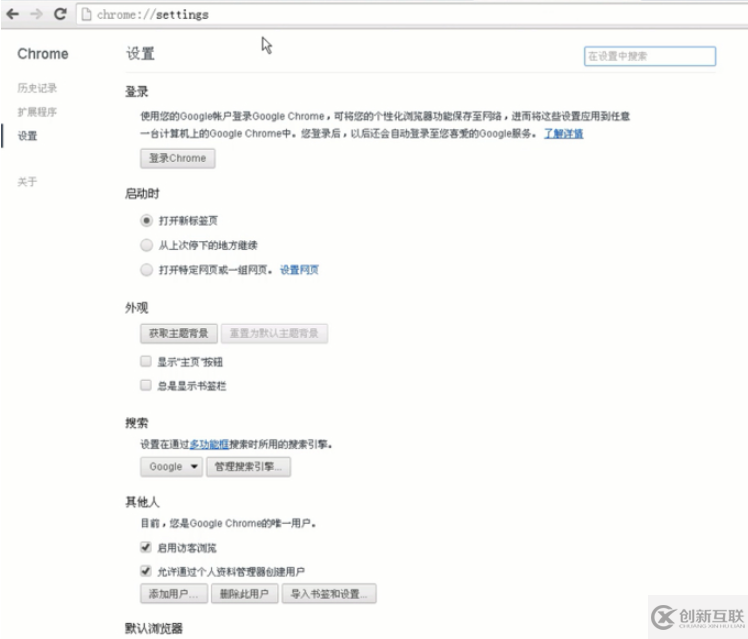The height and width of the screenshot is (639, 748).
Task: Click the 默认浏览器 section heading
Action: point(154,629)
